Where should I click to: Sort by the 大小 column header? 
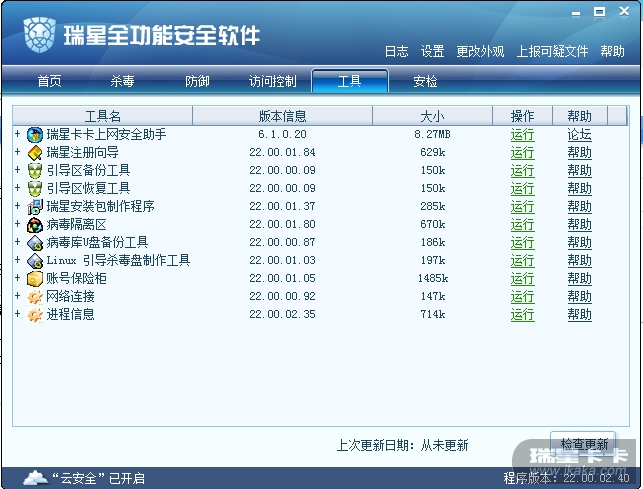(x=432, y=116)
